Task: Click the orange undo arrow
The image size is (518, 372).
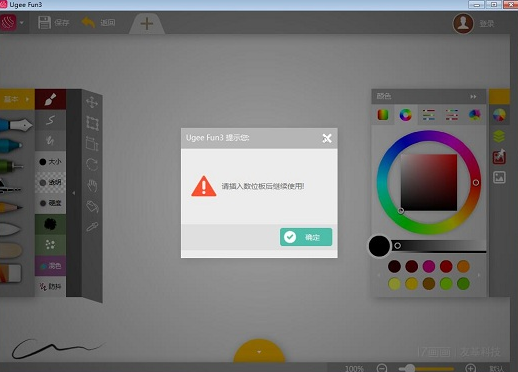Action: (88, 22)
